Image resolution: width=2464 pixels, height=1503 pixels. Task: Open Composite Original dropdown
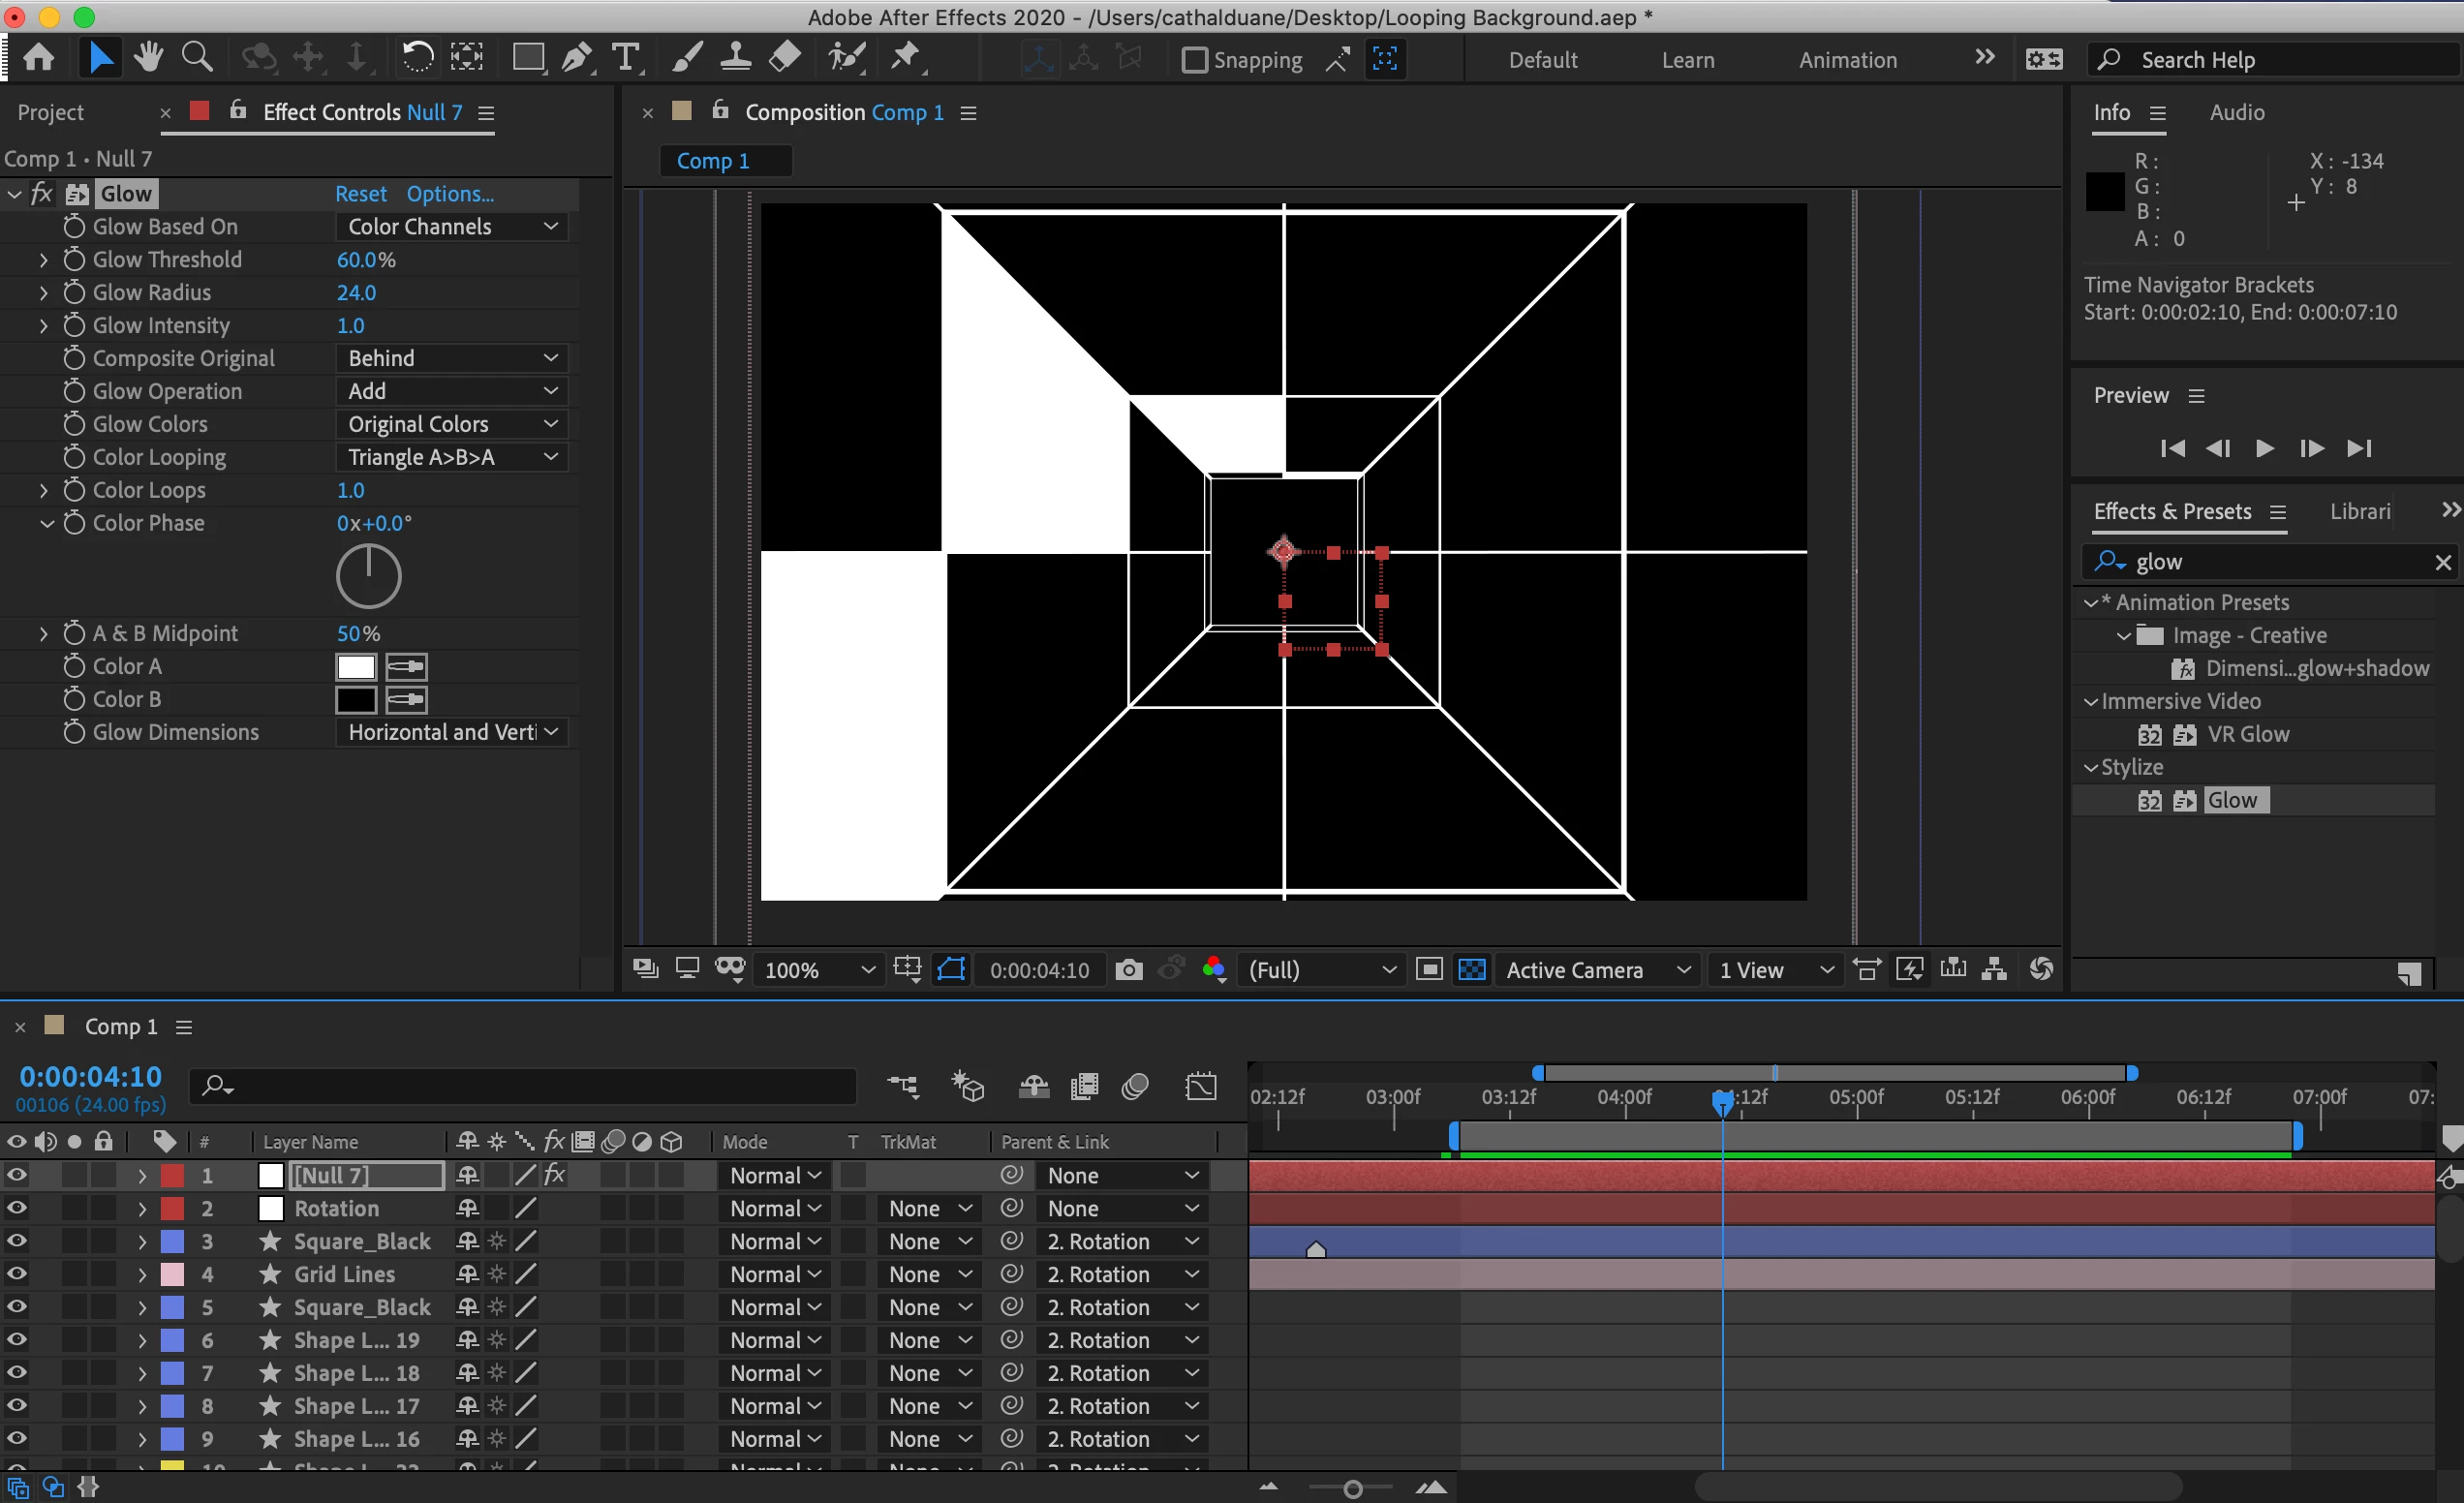(x=451, y=358)
